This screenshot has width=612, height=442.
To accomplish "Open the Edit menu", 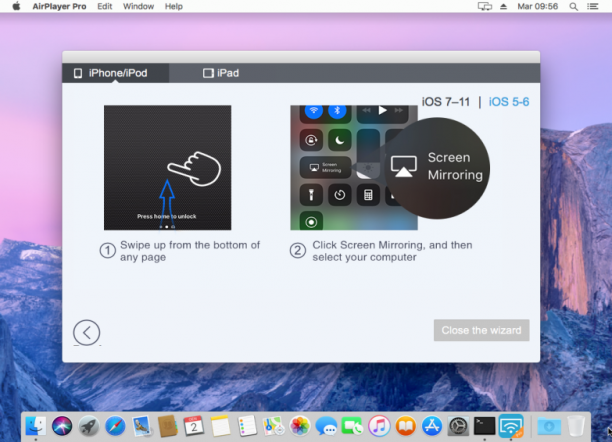I will [x=105, y=6].
